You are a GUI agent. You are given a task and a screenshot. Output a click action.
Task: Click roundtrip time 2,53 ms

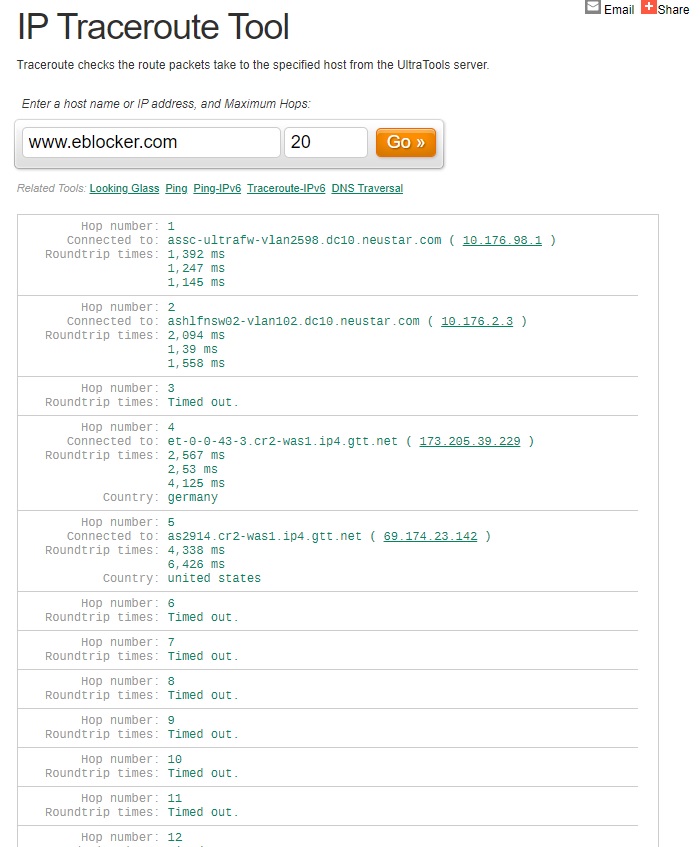tap(192, 469)
